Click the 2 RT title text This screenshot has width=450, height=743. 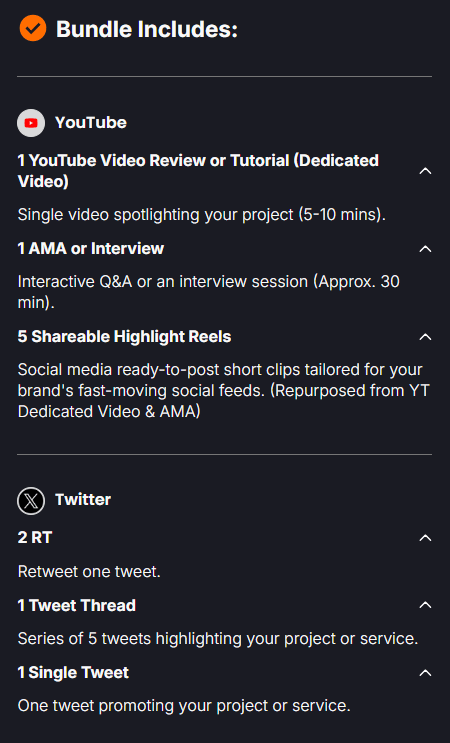(35, 537)
